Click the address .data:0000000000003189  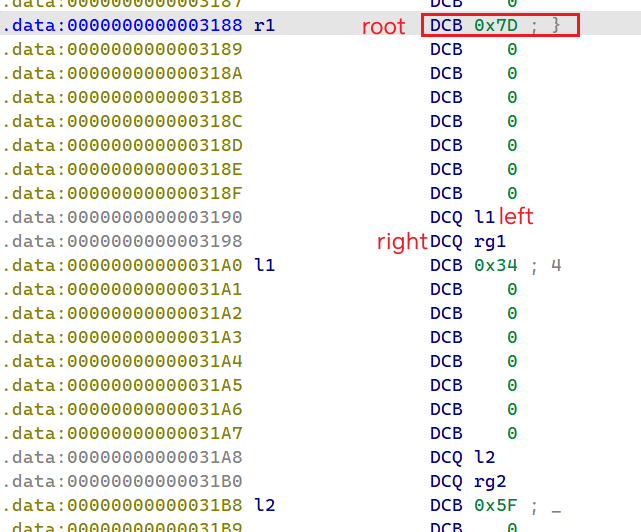pyautogui.click(x=121, y=49)
